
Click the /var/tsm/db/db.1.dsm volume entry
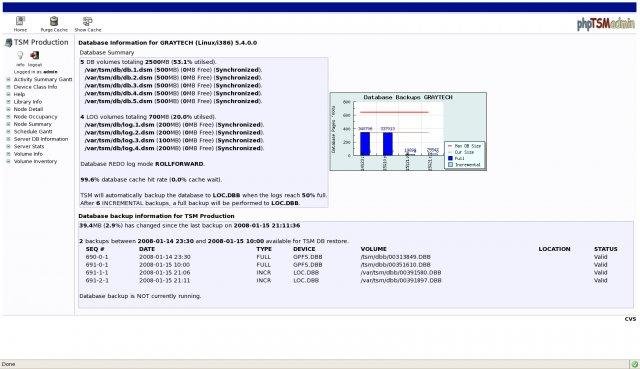pyautogui.click(x=118, y=70)
